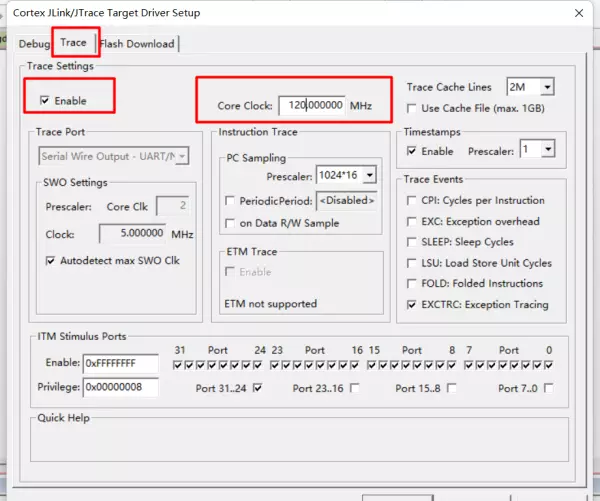This screenshot has height=501, width=600.
Task: Switch to the Debug tab
Action: tap(34, 44)
